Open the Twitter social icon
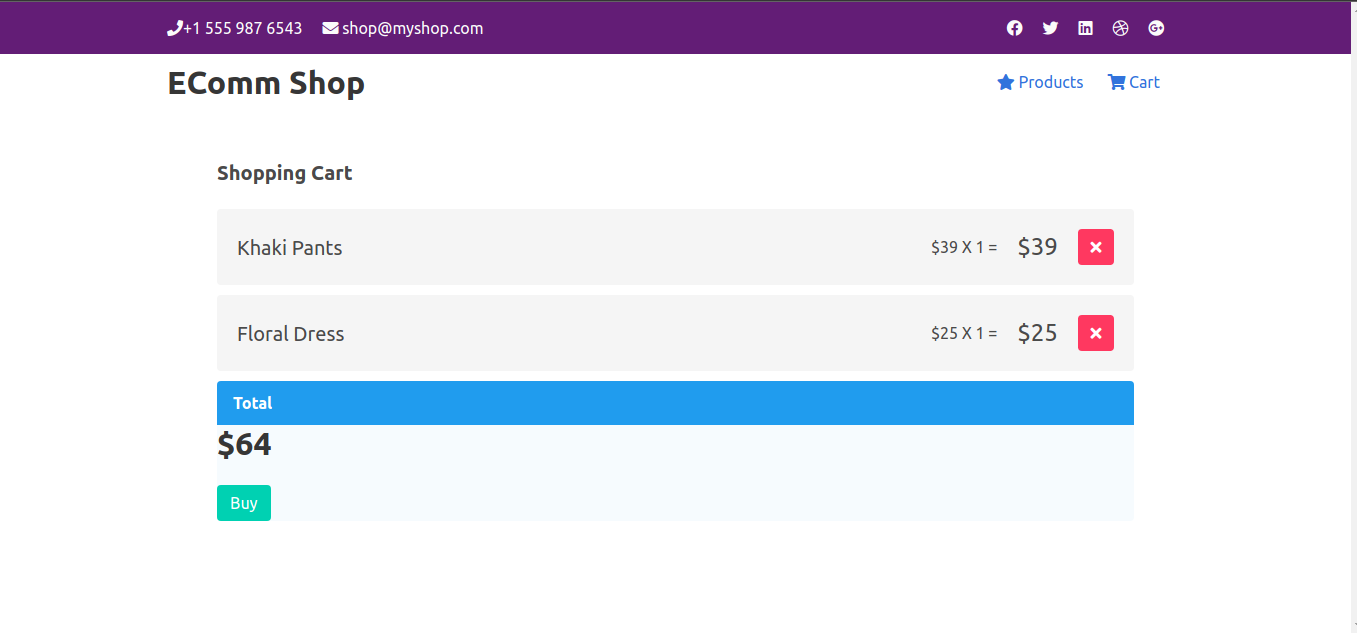 pyautogui.click(x=1050, y=28)
